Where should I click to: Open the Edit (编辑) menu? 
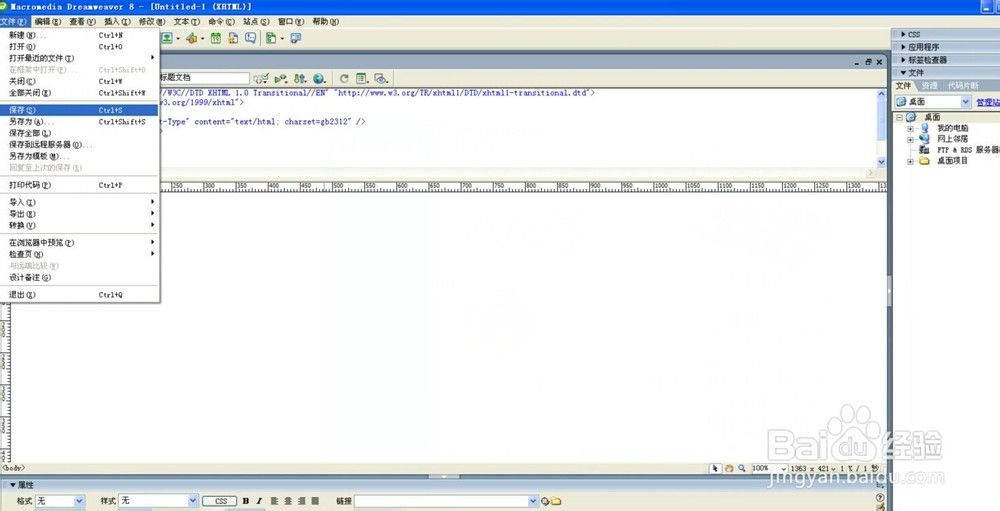pyautogui.click(x=48, y=22)
